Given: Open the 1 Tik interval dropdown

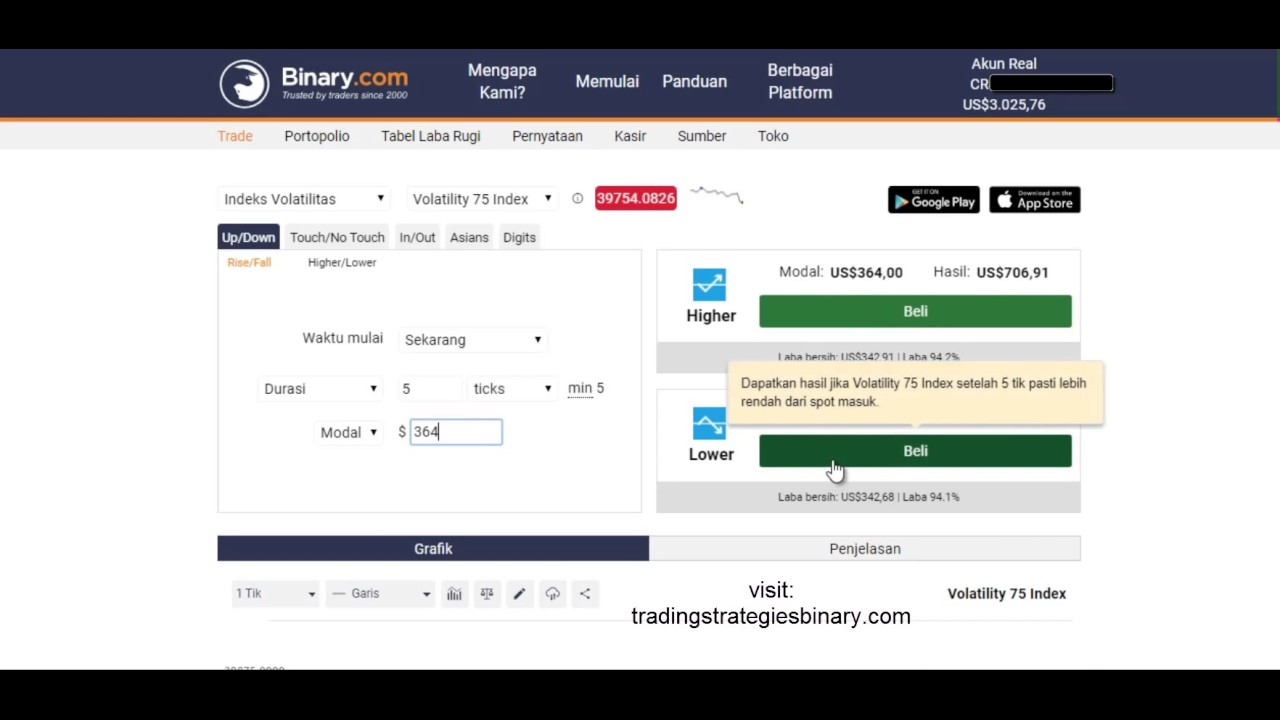Looking at the screenshot, I should click(x=275, y=594).
